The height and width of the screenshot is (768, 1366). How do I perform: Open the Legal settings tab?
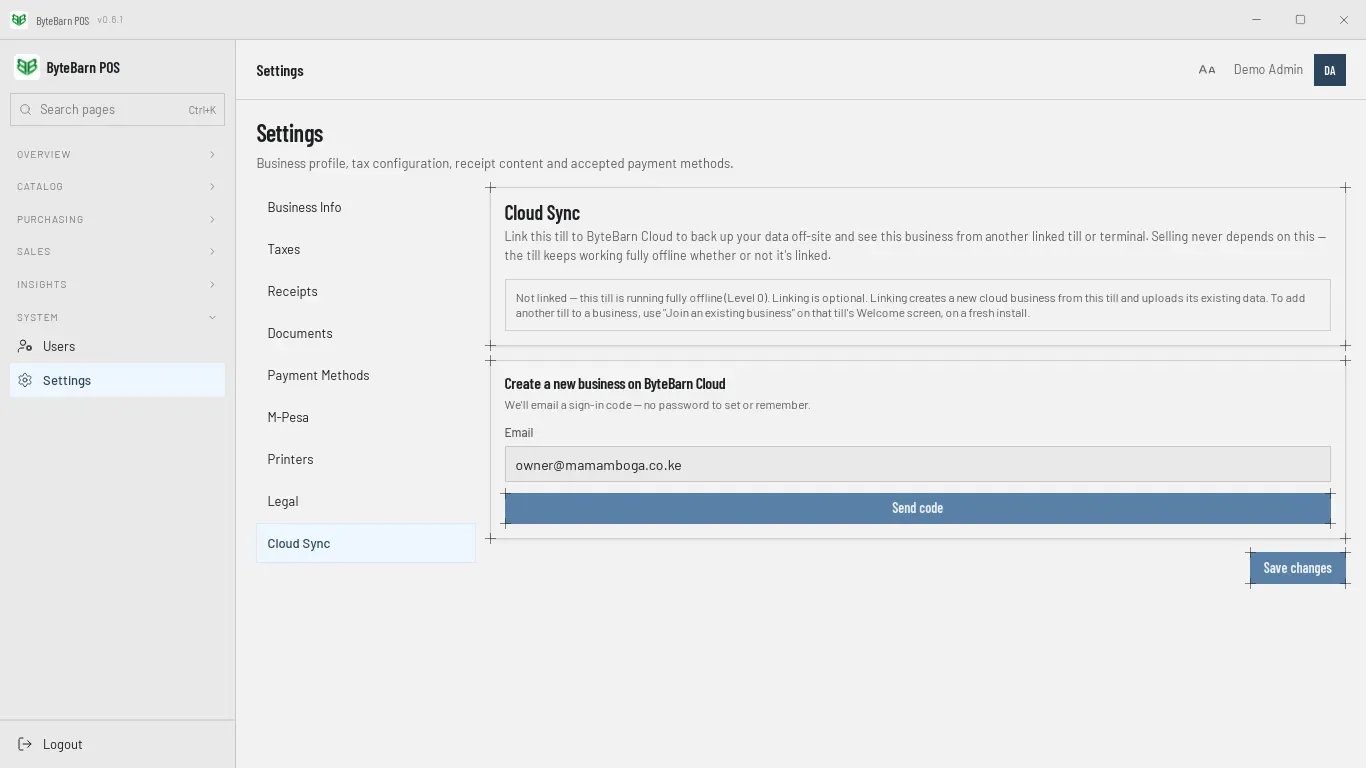click(x=366, y=501)
